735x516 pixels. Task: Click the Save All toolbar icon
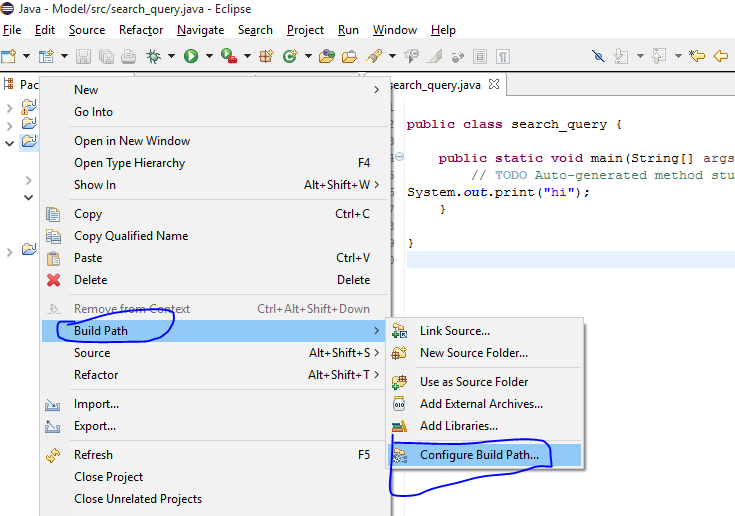(x=106, y=57)
